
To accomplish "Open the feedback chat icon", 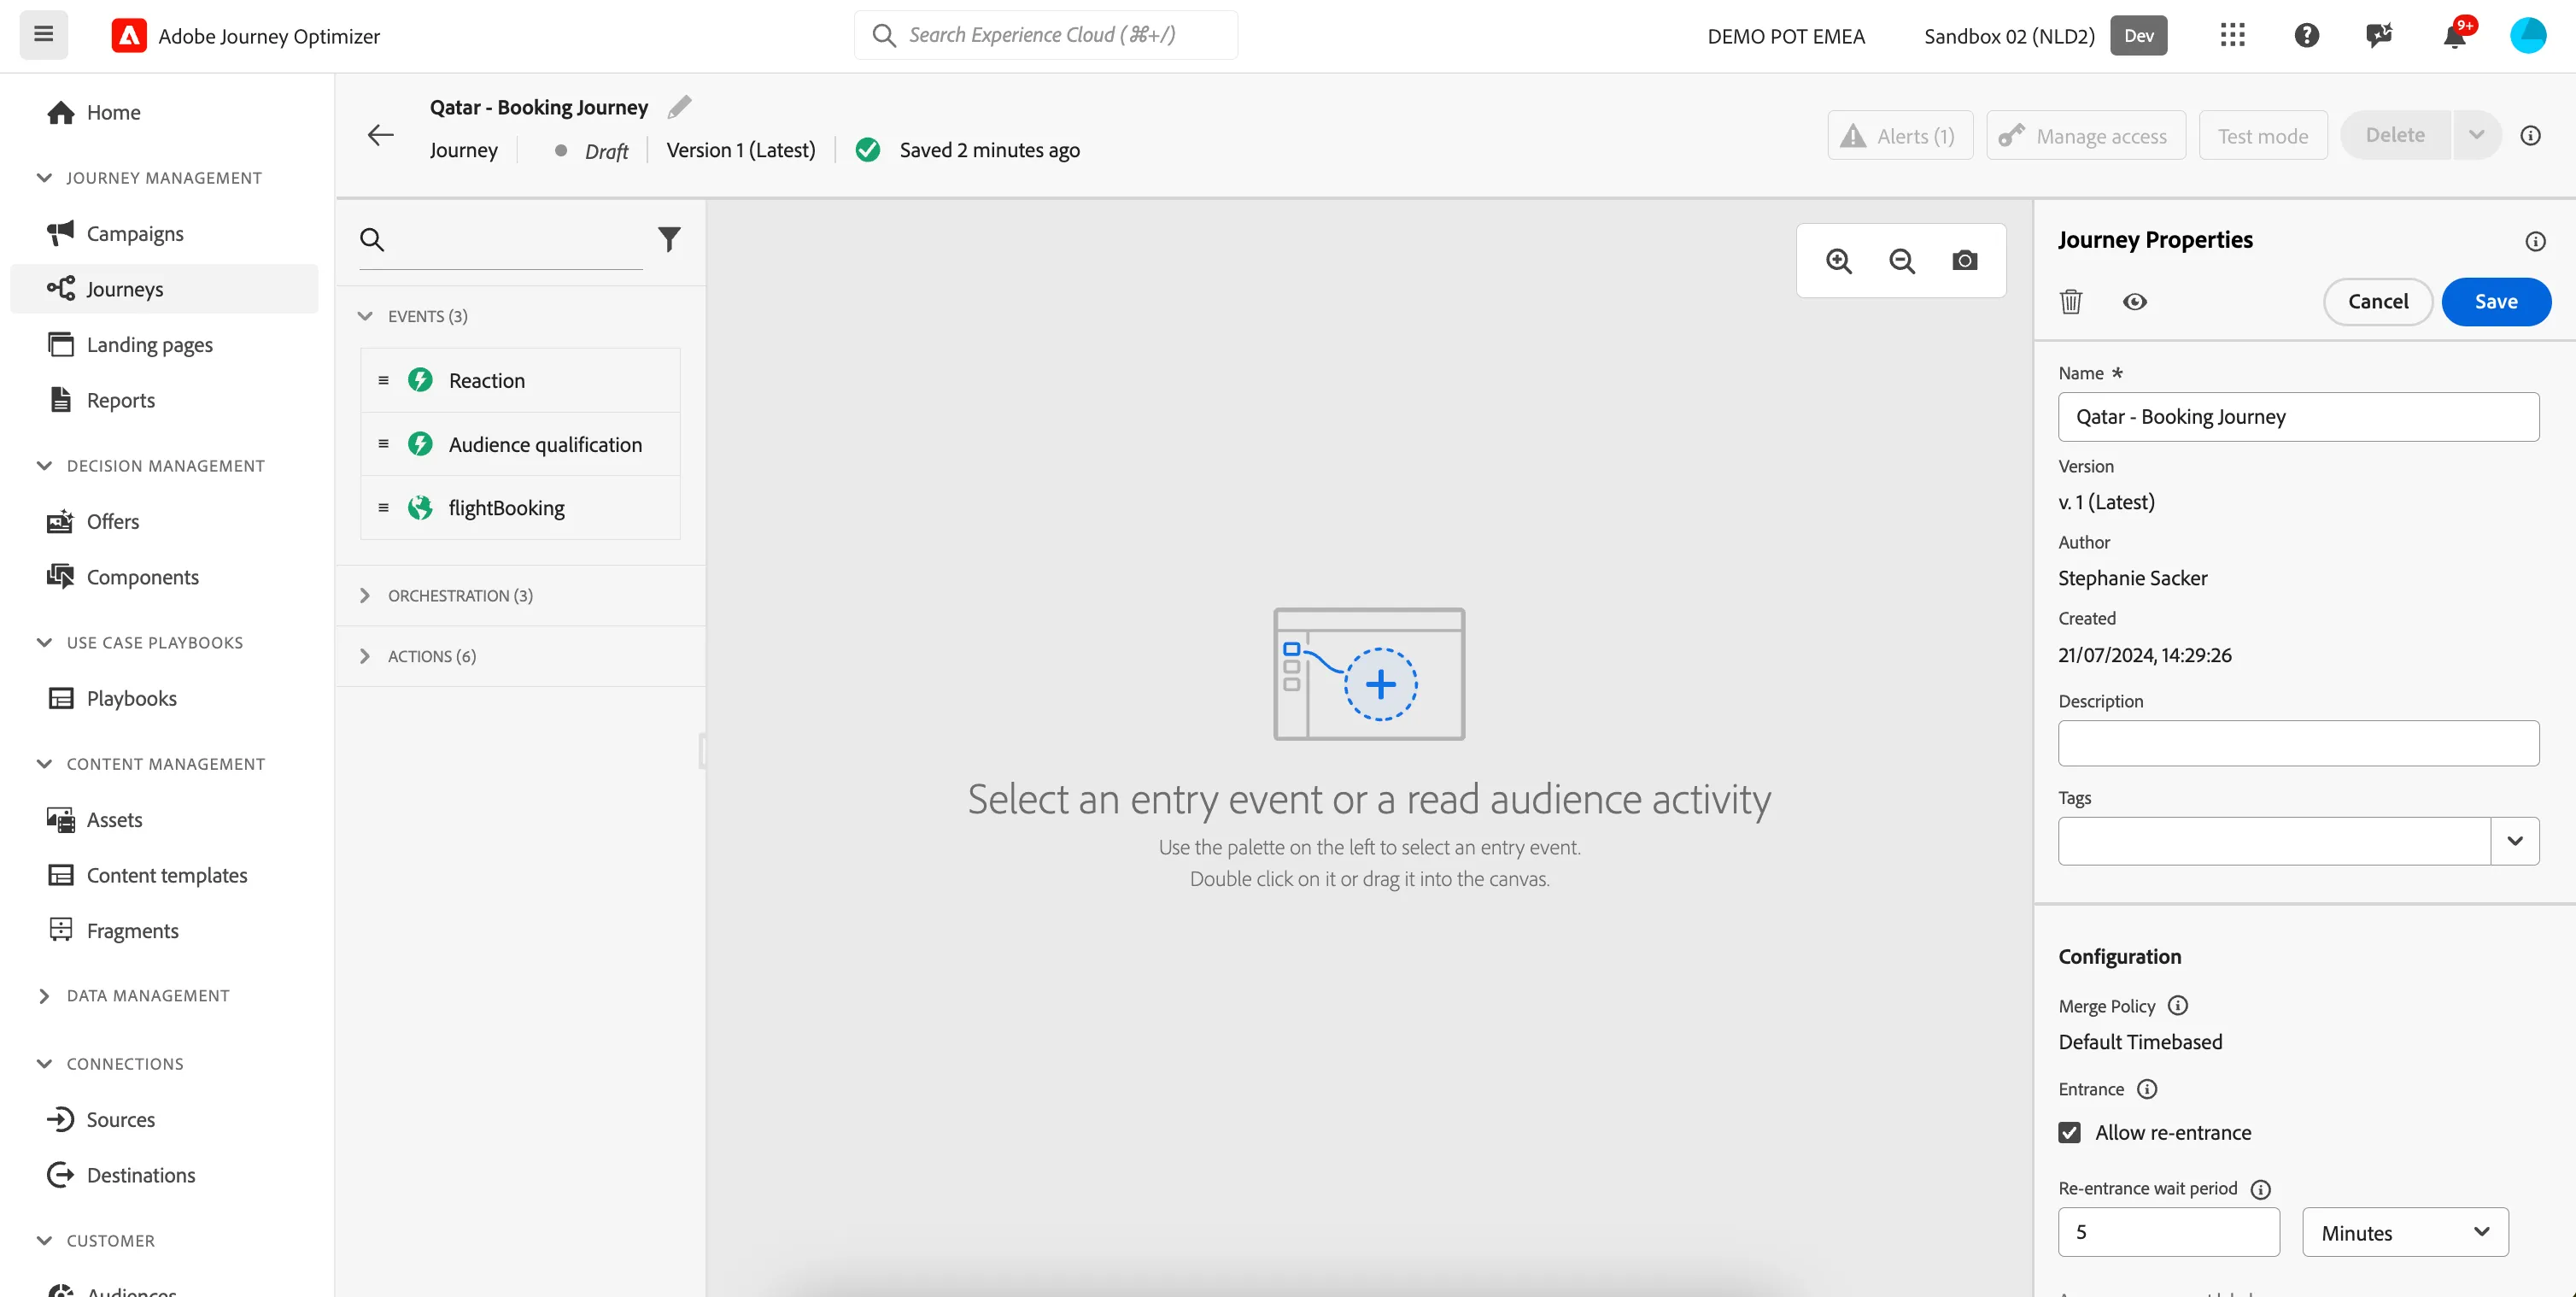I will pyautogui.click(x=2379, y=35).
